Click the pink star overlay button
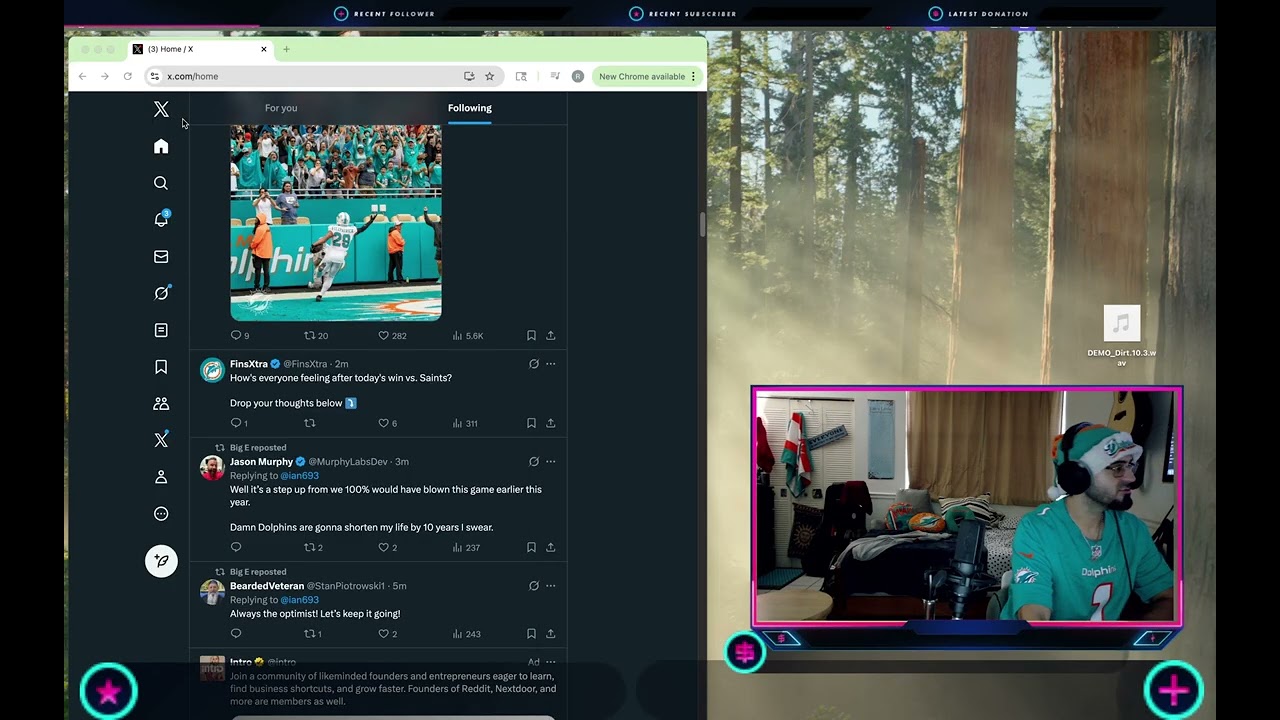1280x720 pixels. [108, 691]
